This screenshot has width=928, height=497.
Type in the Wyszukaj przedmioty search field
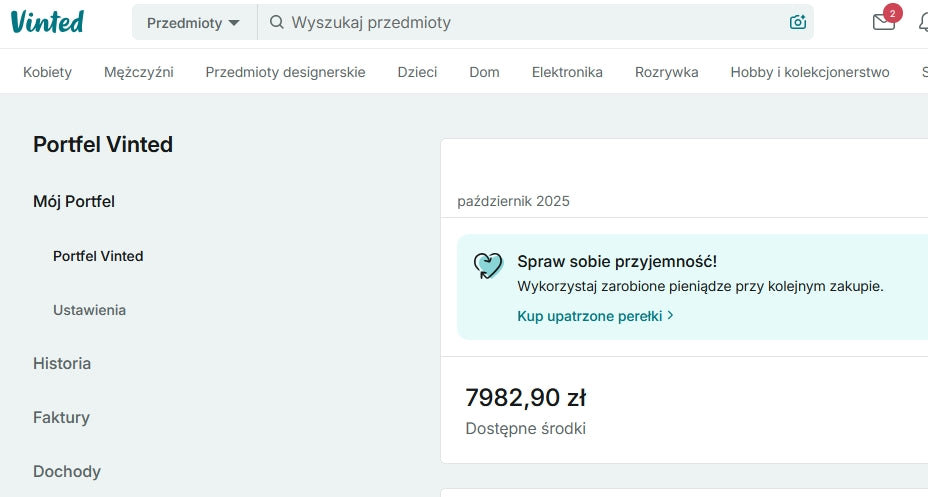[530, 22]
